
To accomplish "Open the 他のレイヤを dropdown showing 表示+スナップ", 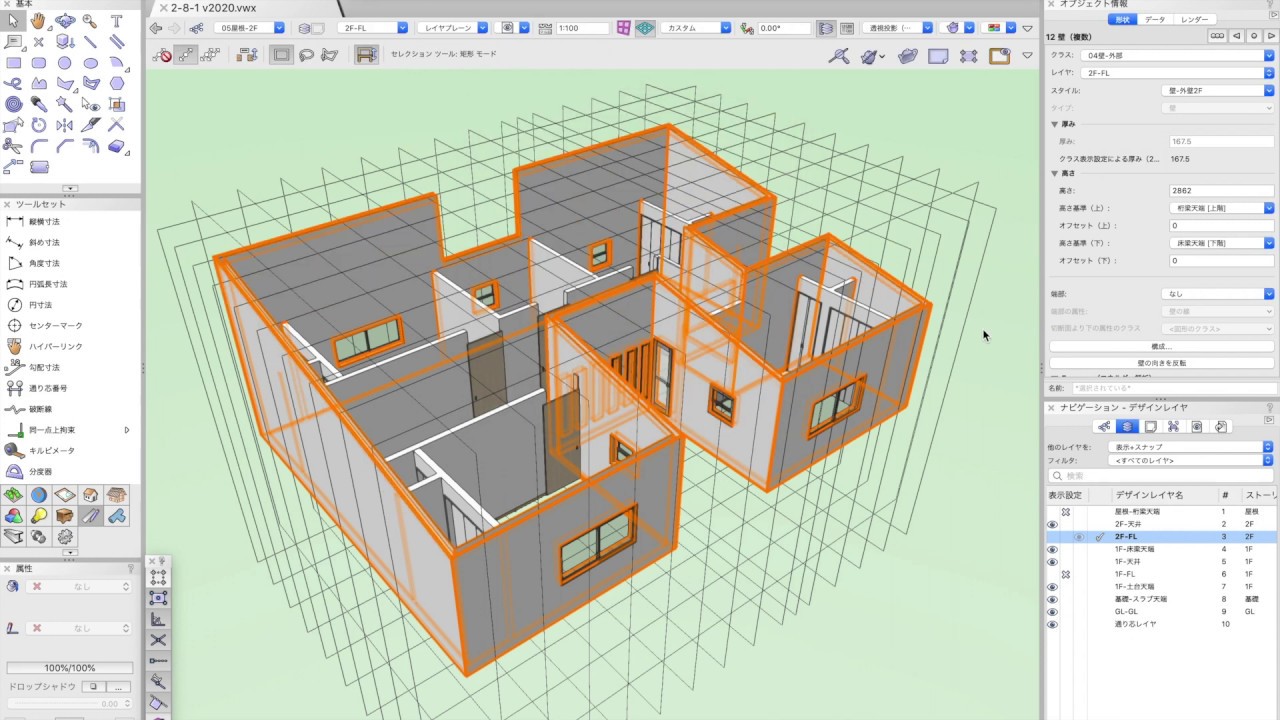I will click(x=1189, y=447).
